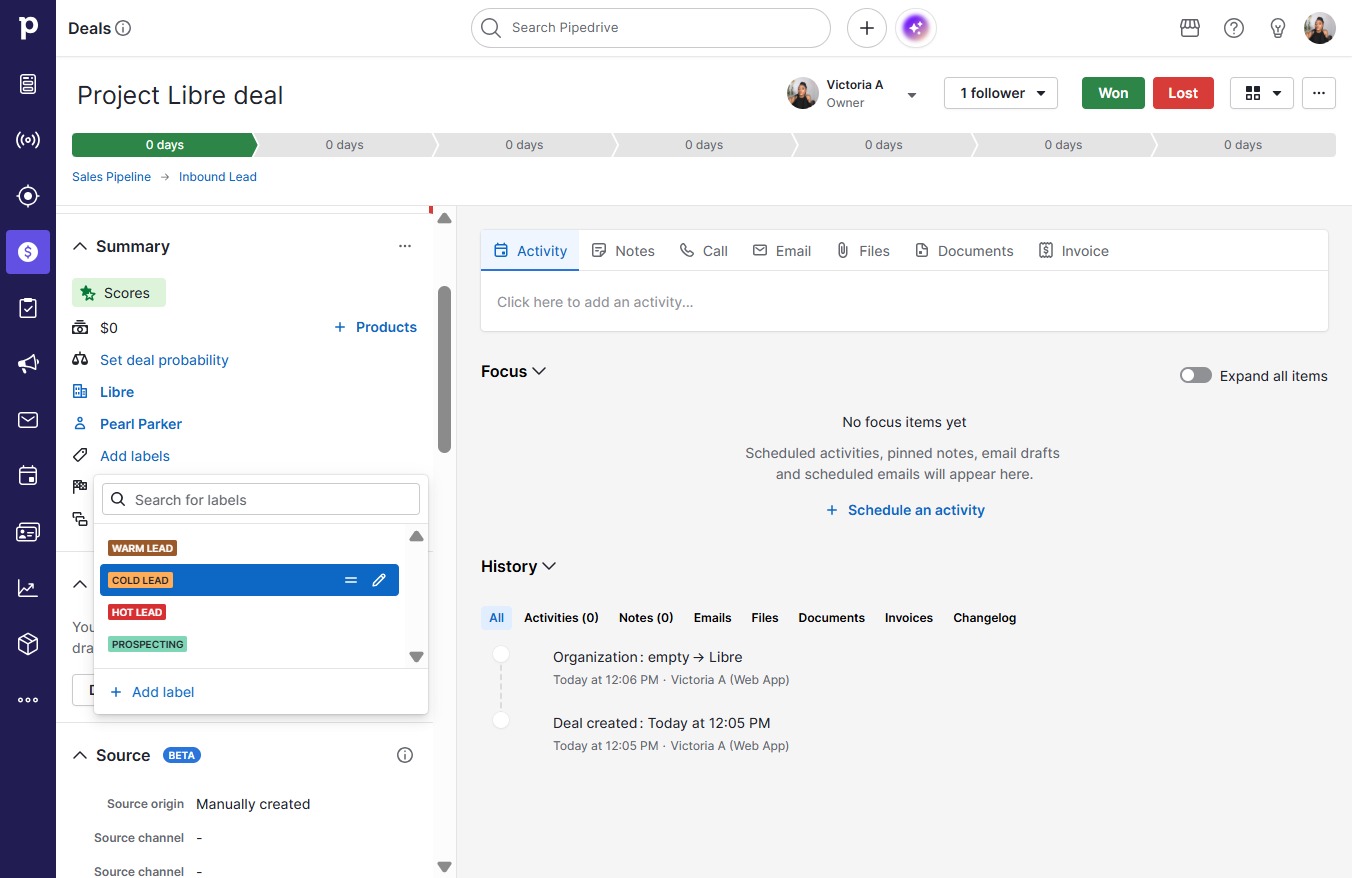Open the deal more-options ellipsis button
This screenshot has height=878, width=1352.
click(x=1319, y=93)
